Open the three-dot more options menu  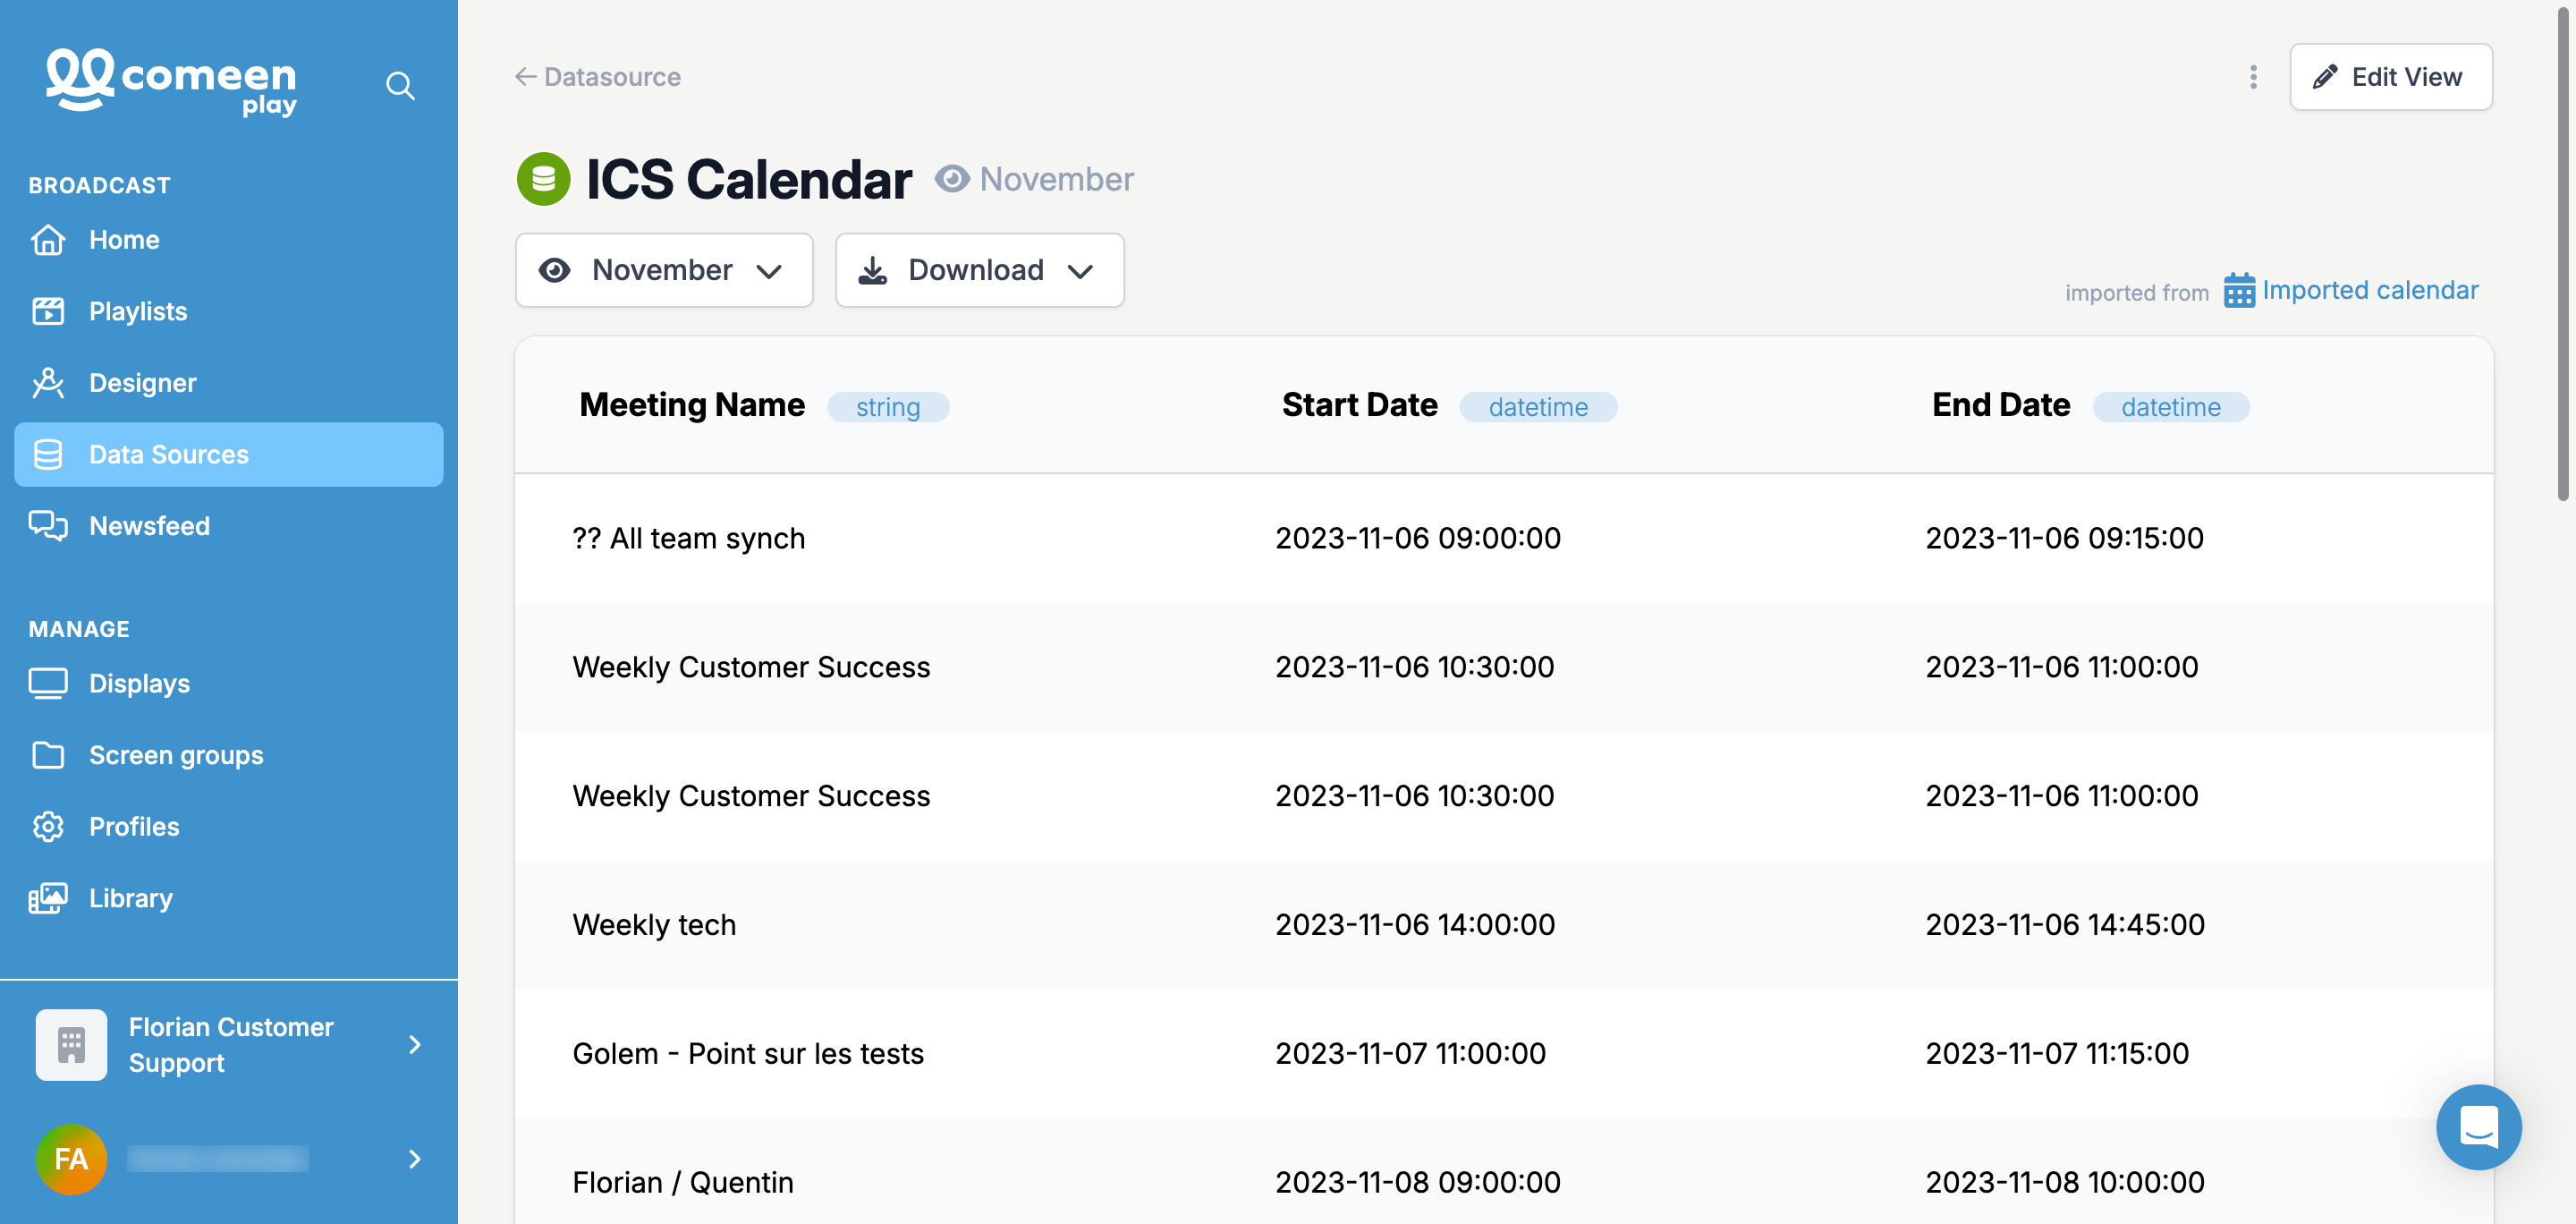point(2253,77)
